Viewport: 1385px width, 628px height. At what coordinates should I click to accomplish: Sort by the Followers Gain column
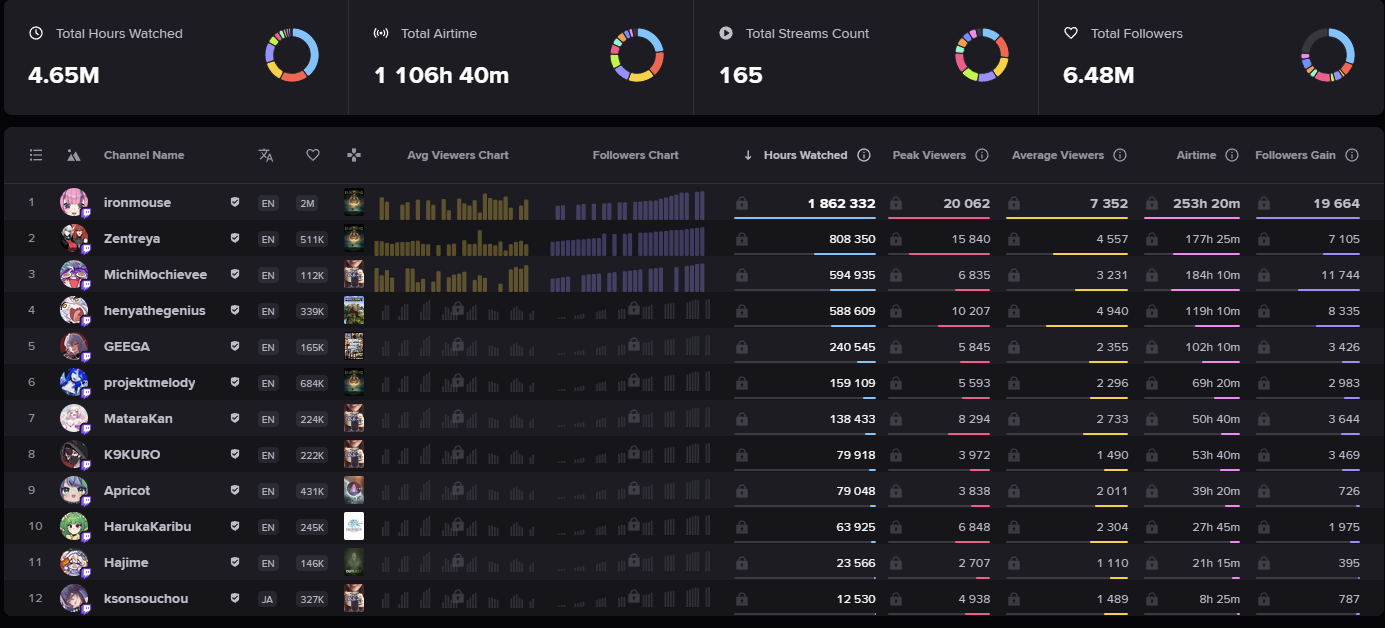1295,155
